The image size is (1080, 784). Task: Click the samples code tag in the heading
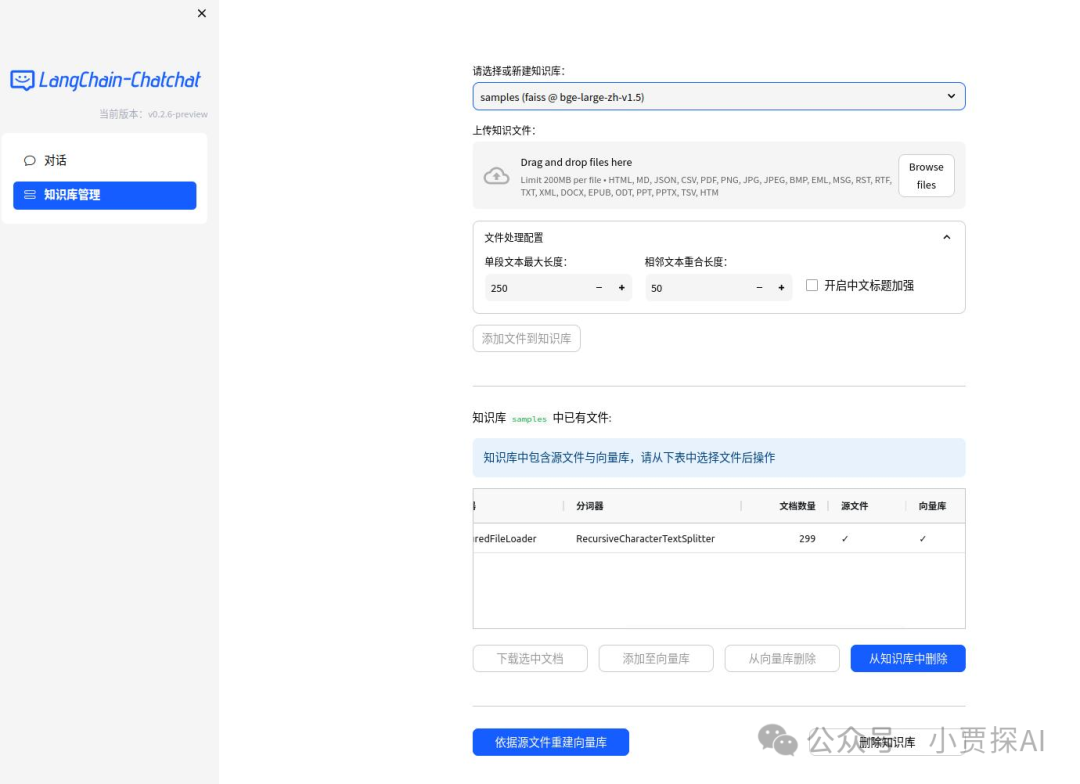[x=529, y=418]
